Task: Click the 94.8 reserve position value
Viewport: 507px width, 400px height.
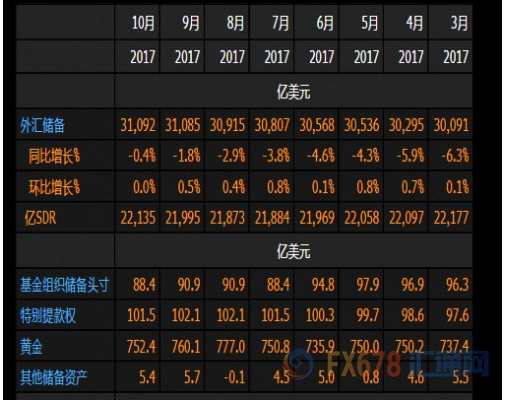Action: 323,285
